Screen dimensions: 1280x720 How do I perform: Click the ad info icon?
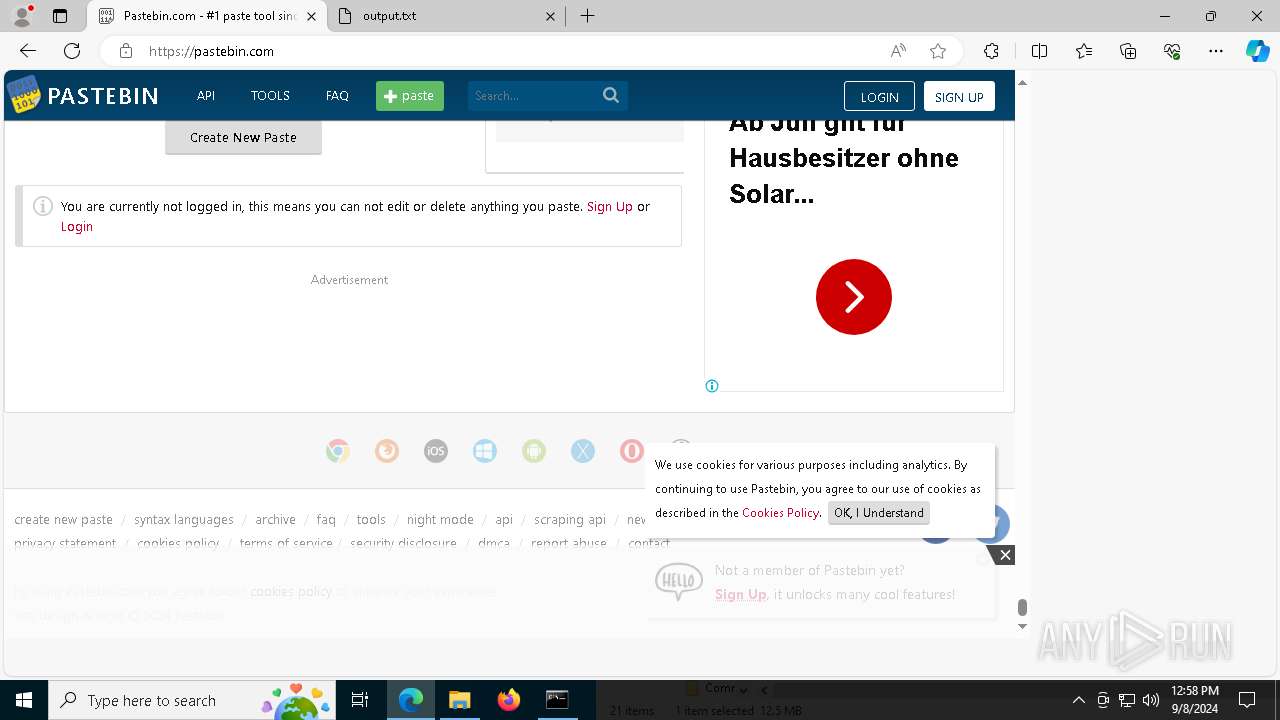coord(712,386)
